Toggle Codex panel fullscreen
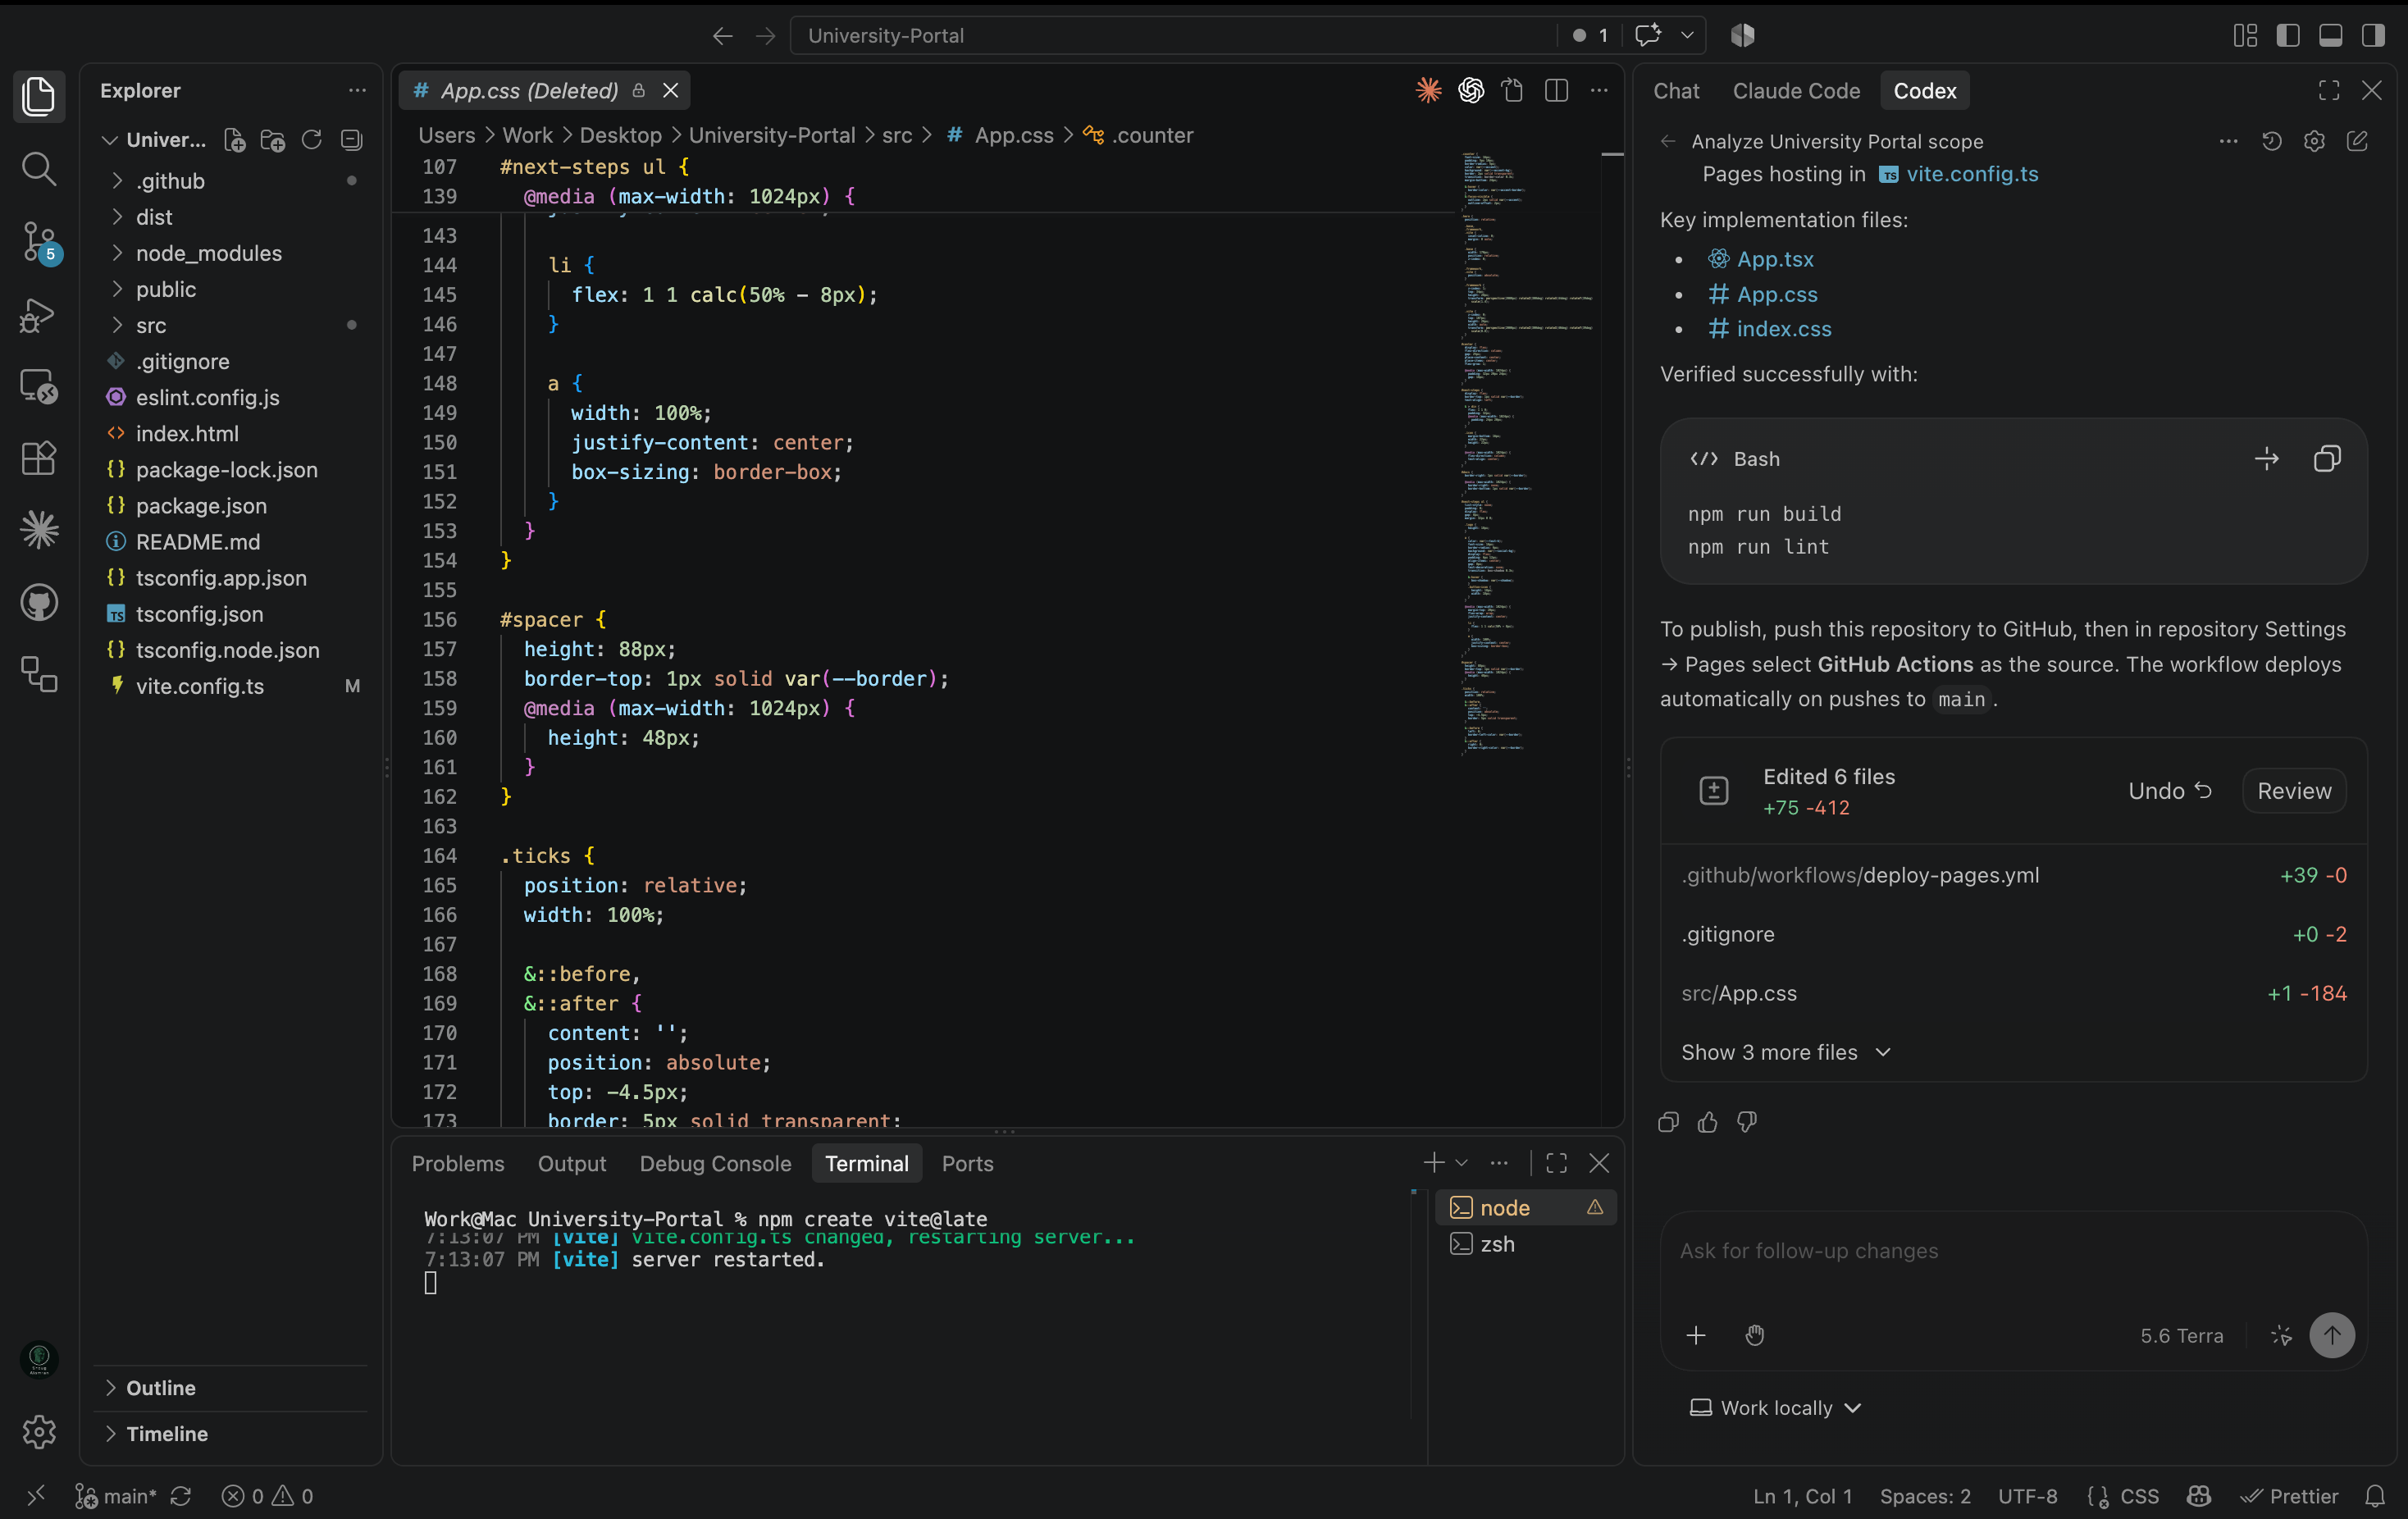The image size is (2408, 1519). pyautogui.click(x=2329, y=90)
